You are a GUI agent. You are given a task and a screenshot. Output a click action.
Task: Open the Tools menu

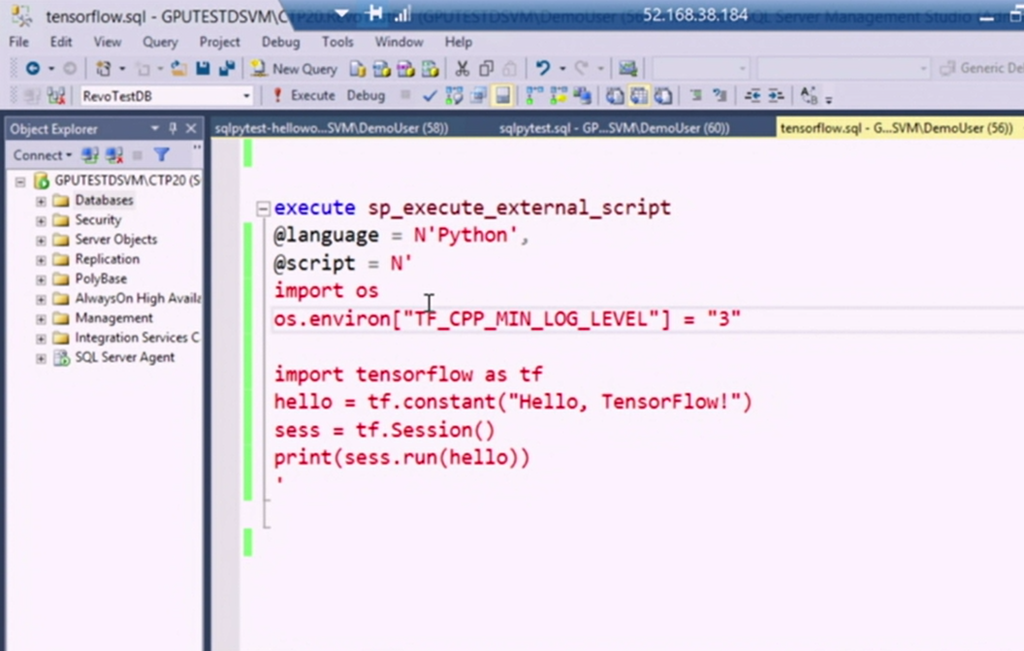click(337, 42)
